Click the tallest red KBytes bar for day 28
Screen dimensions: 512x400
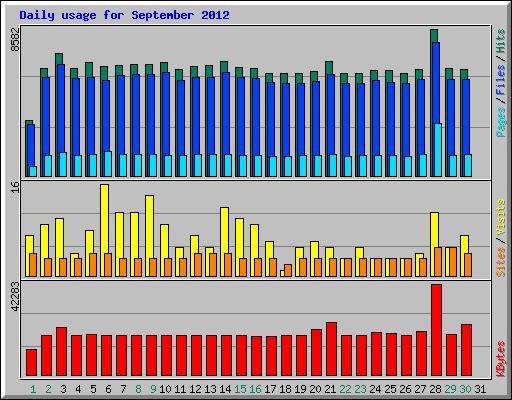(436, 330)
